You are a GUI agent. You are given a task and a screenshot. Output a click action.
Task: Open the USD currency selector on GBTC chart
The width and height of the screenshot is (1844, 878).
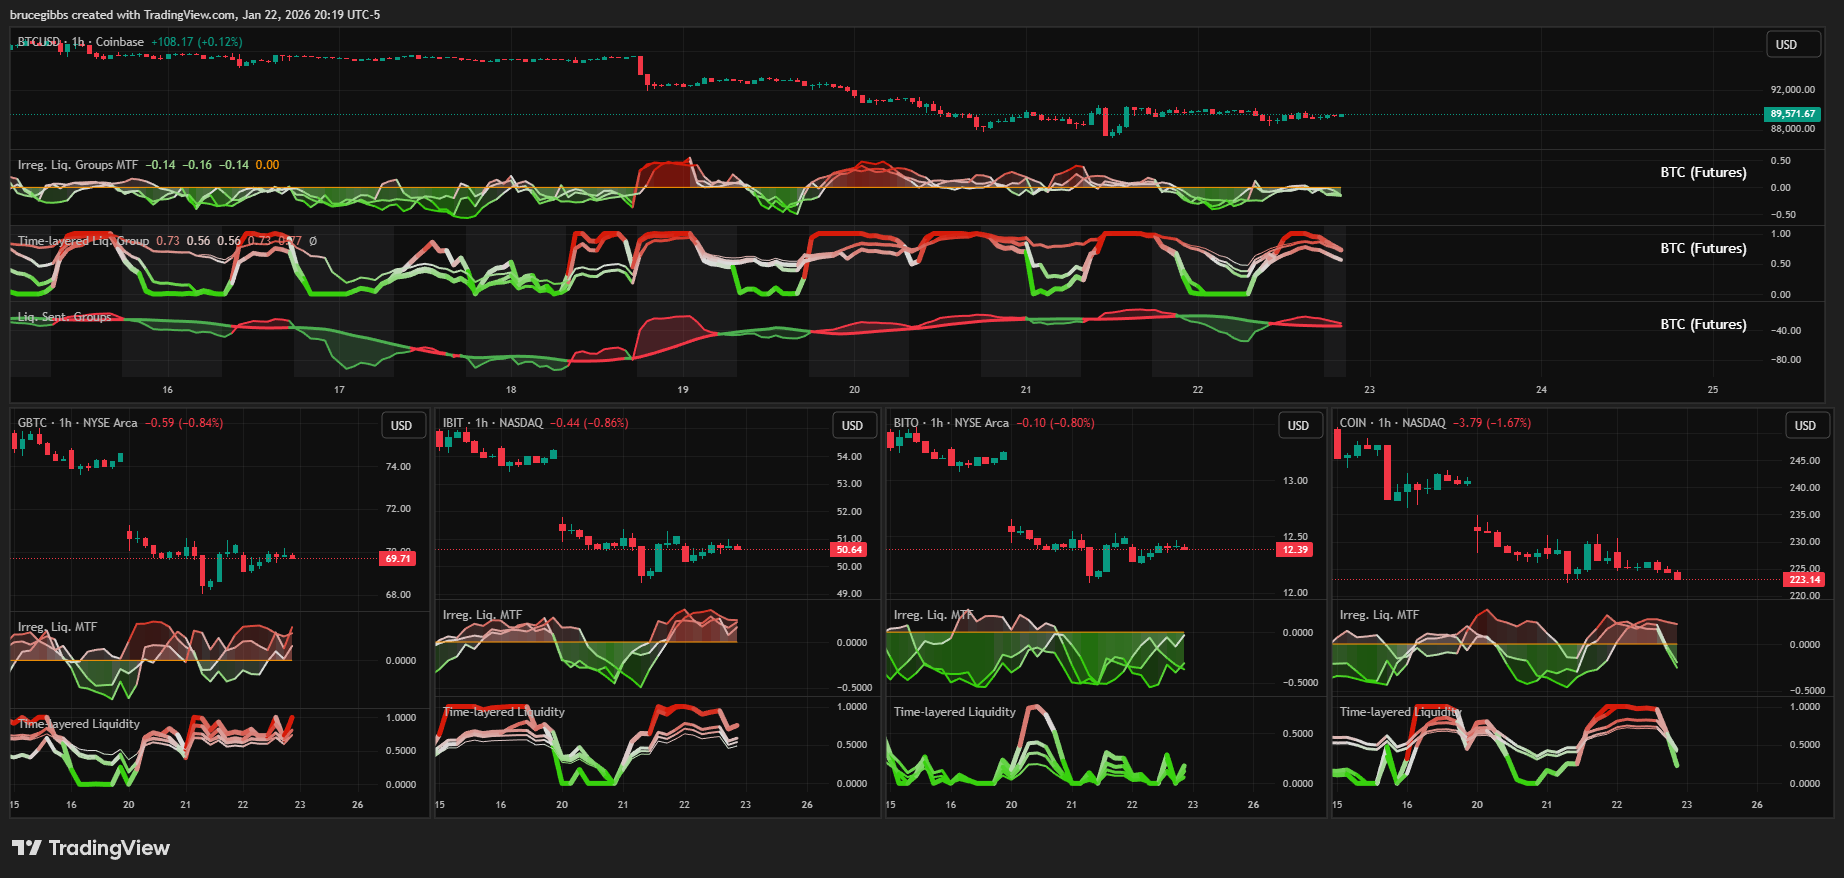coord(401,426)
